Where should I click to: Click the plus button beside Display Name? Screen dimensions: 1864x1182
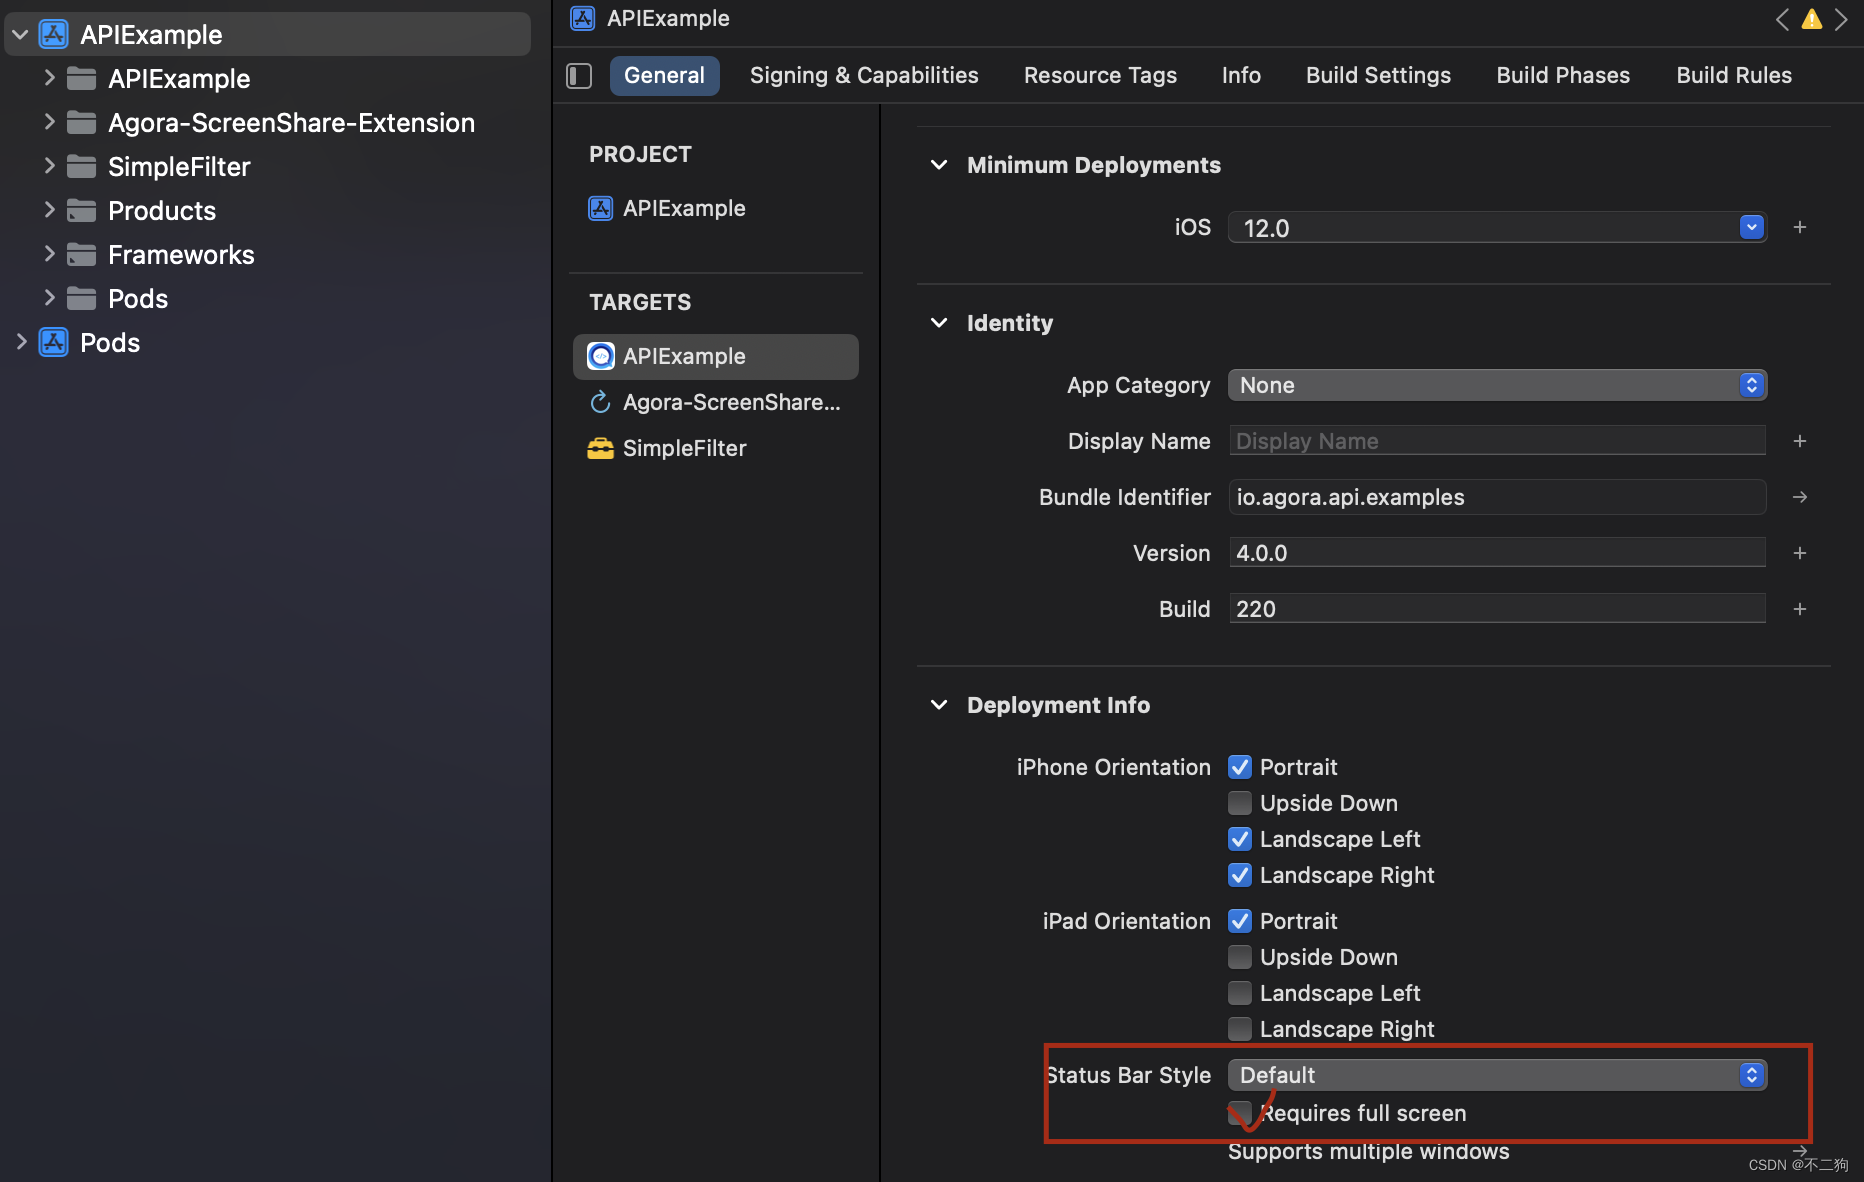1800,441
